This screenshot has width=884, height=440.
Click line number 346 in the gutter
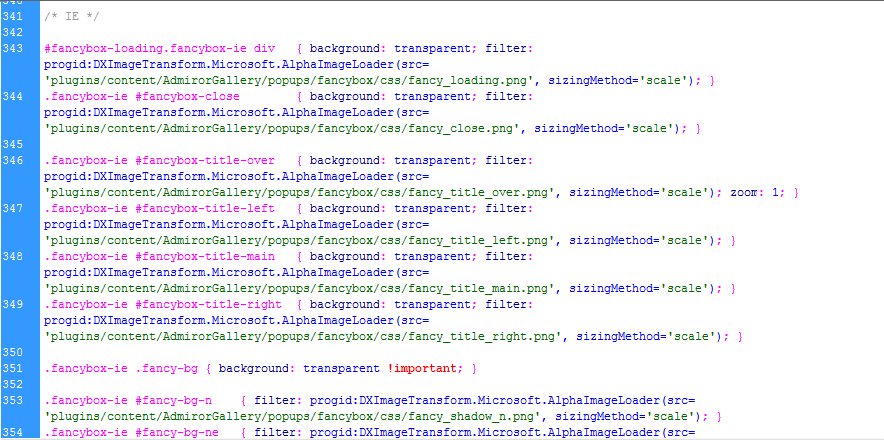[12, 161]
